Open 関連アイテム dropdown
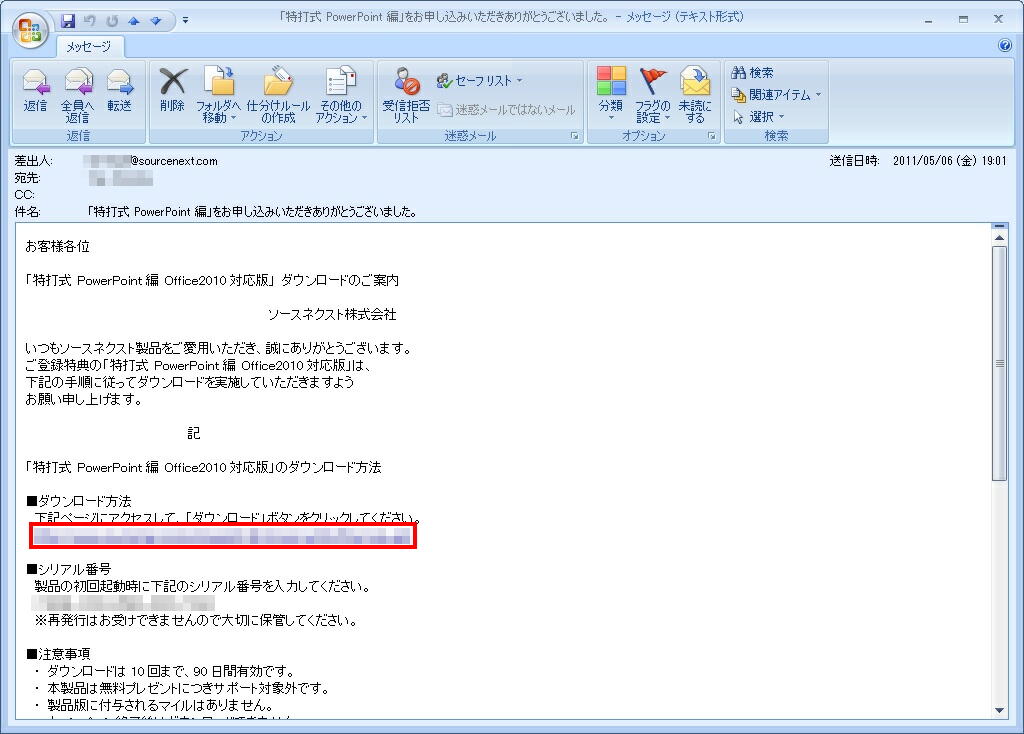1024x734 pixels. click(776, 95)
